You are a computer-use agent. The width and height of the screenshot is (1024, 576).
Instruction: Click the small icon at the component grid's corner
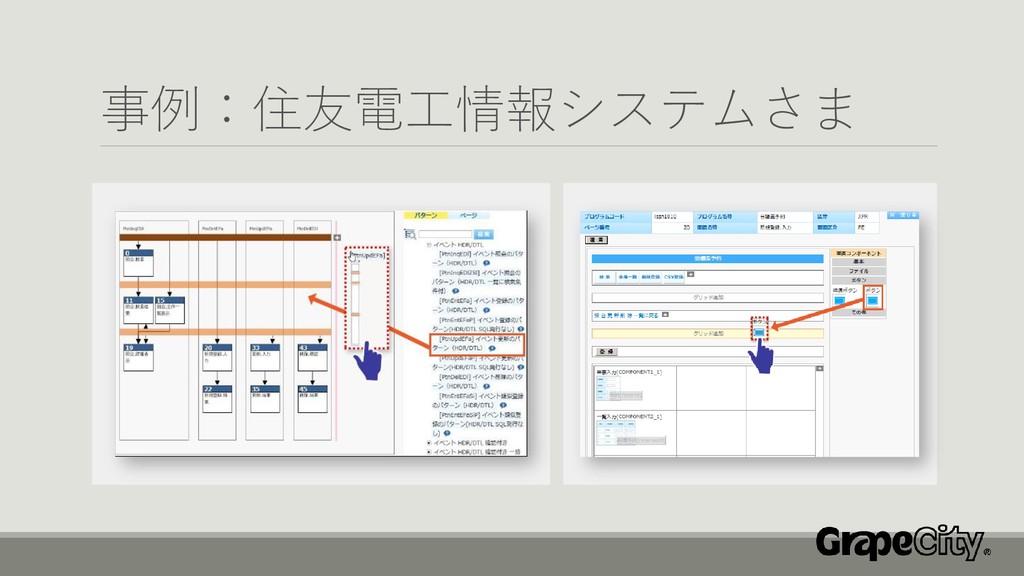pos(819,369)
